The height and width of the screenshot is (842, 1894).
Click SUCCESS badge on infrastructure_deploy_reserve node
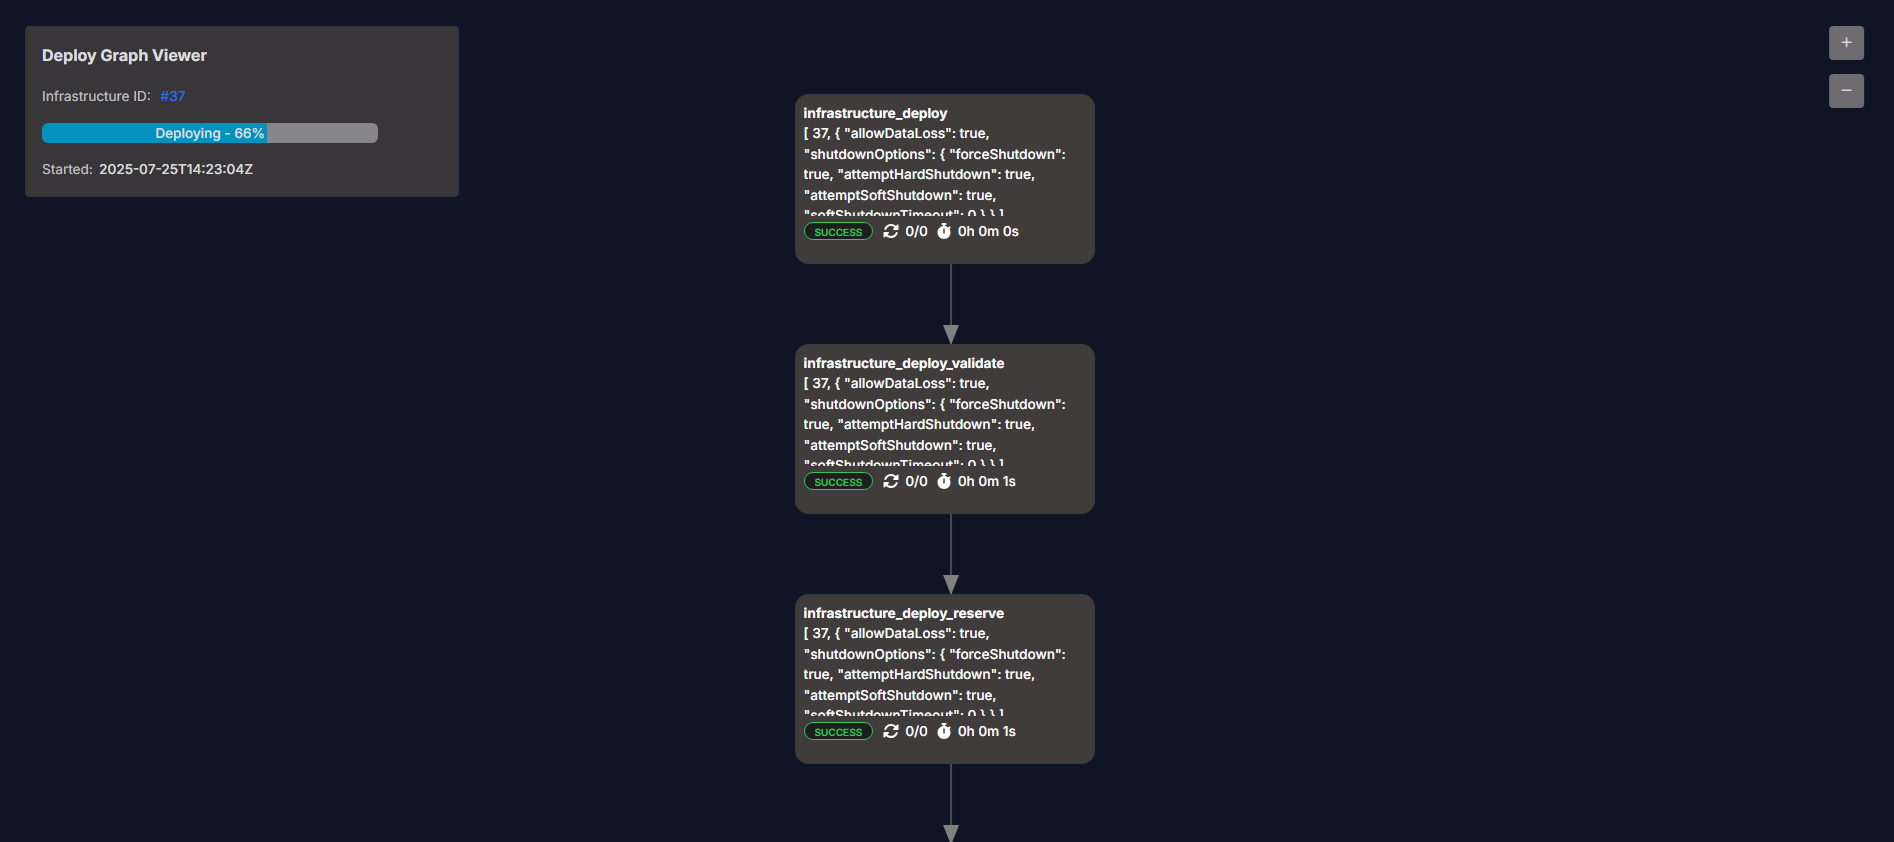pyautogui.click(x=838, y=732)
